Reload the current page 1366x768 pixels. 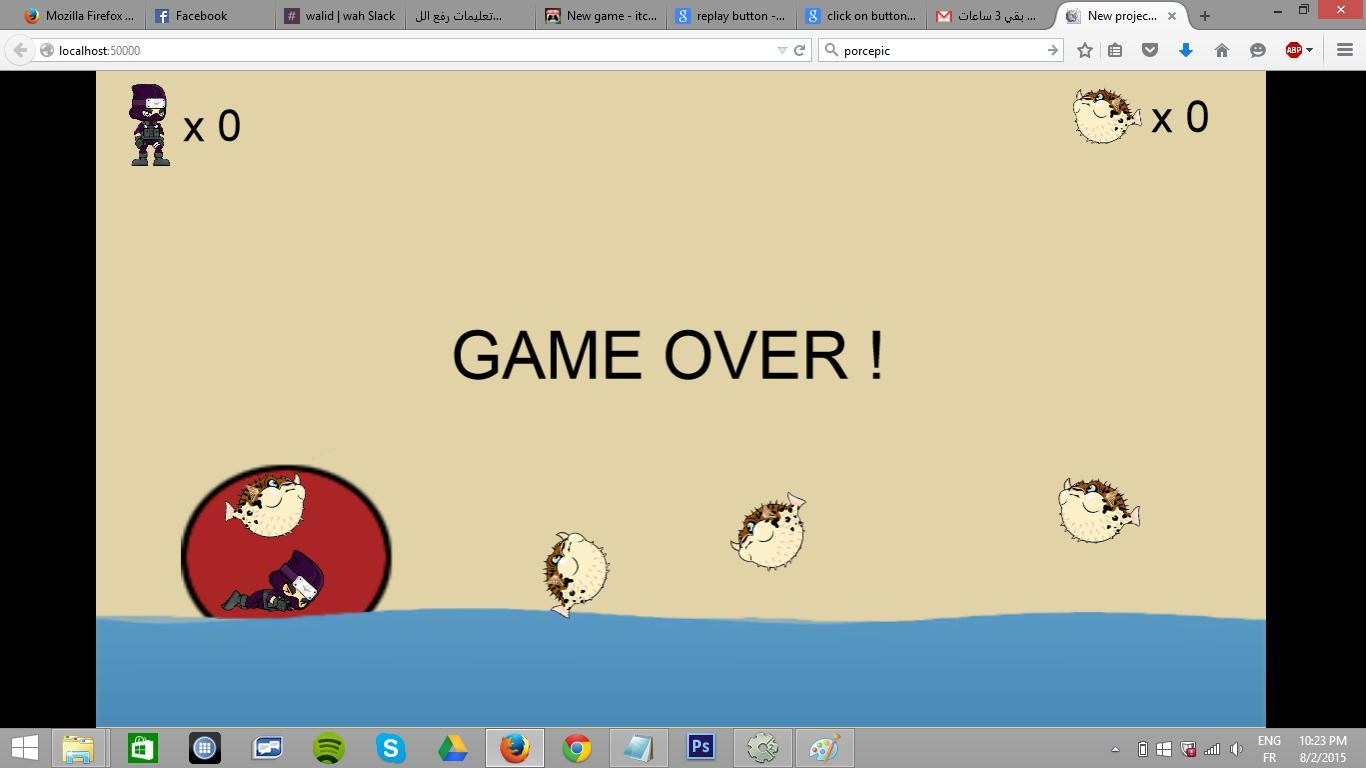click(800, 50)
